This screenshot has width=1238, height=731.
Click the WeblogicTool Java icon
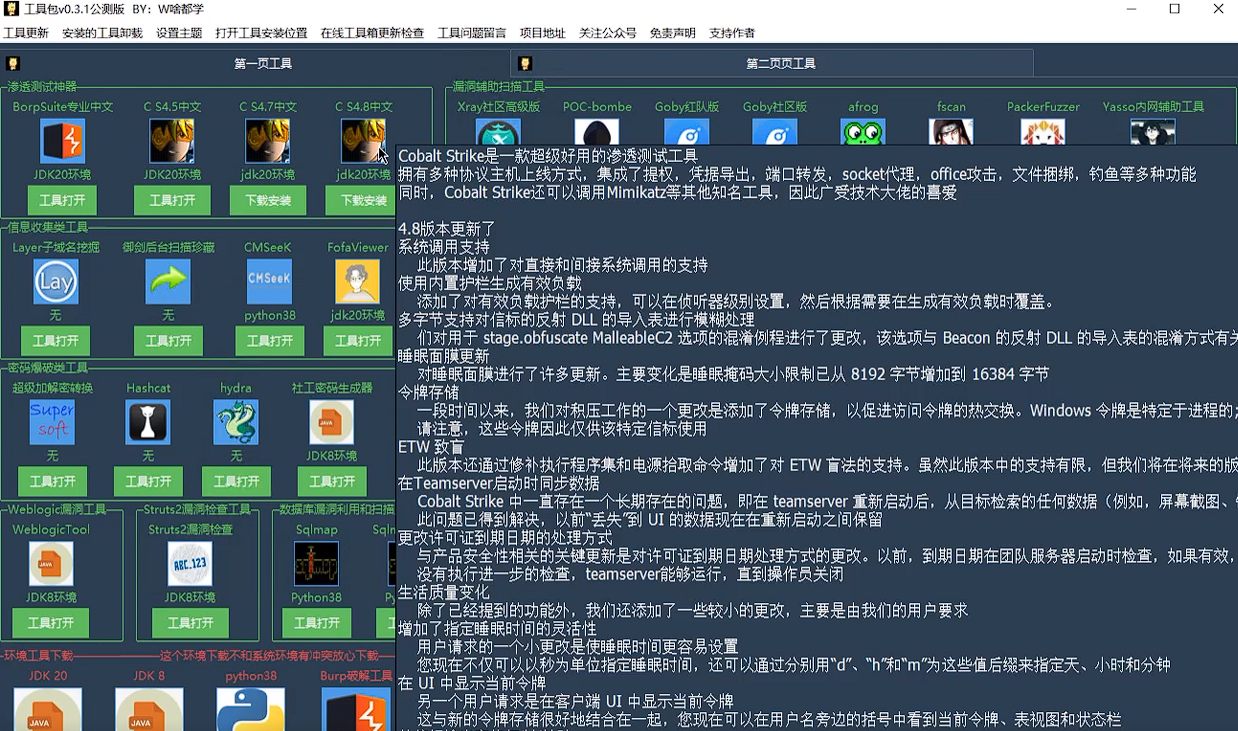click(x=51, y=564)
